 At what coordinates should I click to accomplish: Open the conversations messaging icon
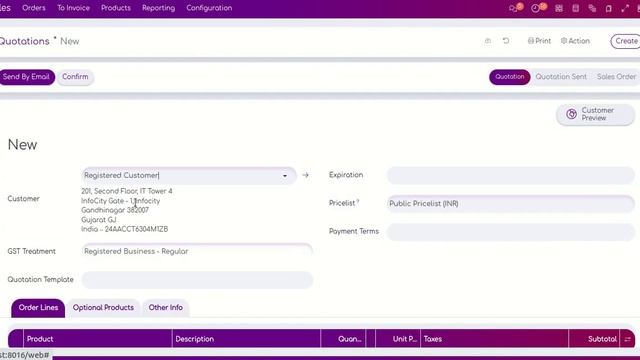pos(514,8)
